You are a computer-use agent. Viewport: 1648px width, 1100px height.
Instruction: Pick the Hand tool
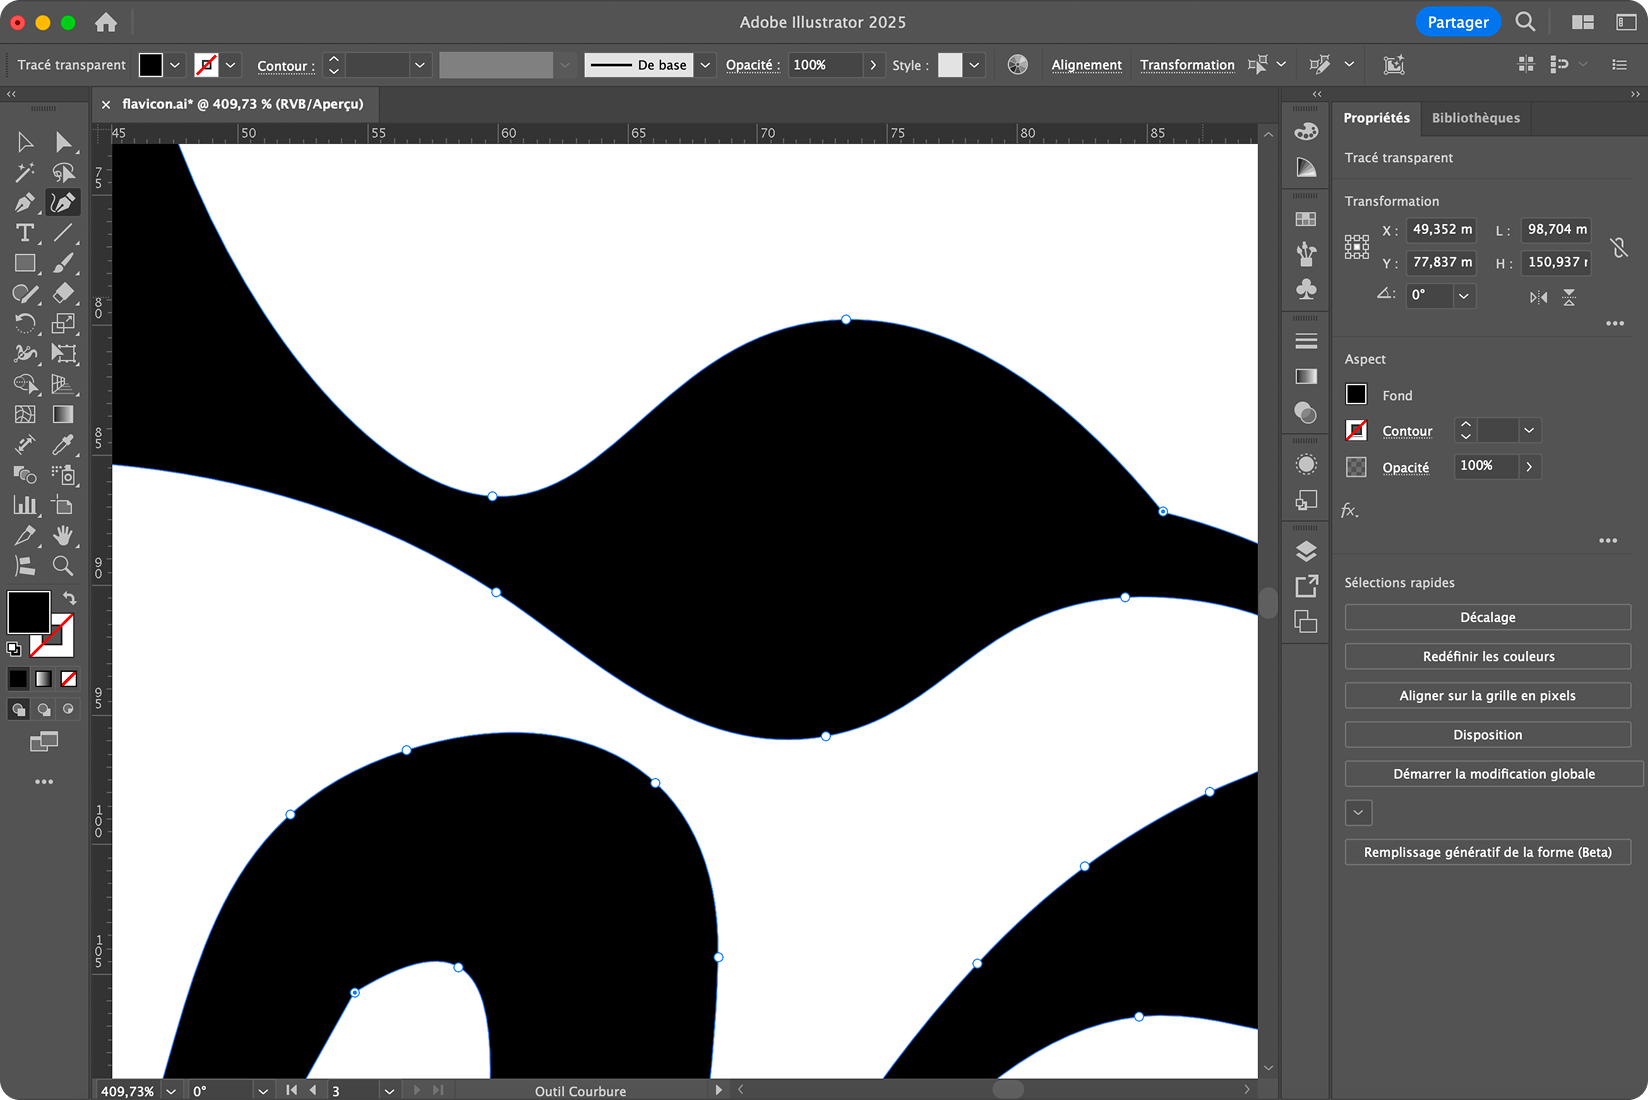click(x=63, y=535)
